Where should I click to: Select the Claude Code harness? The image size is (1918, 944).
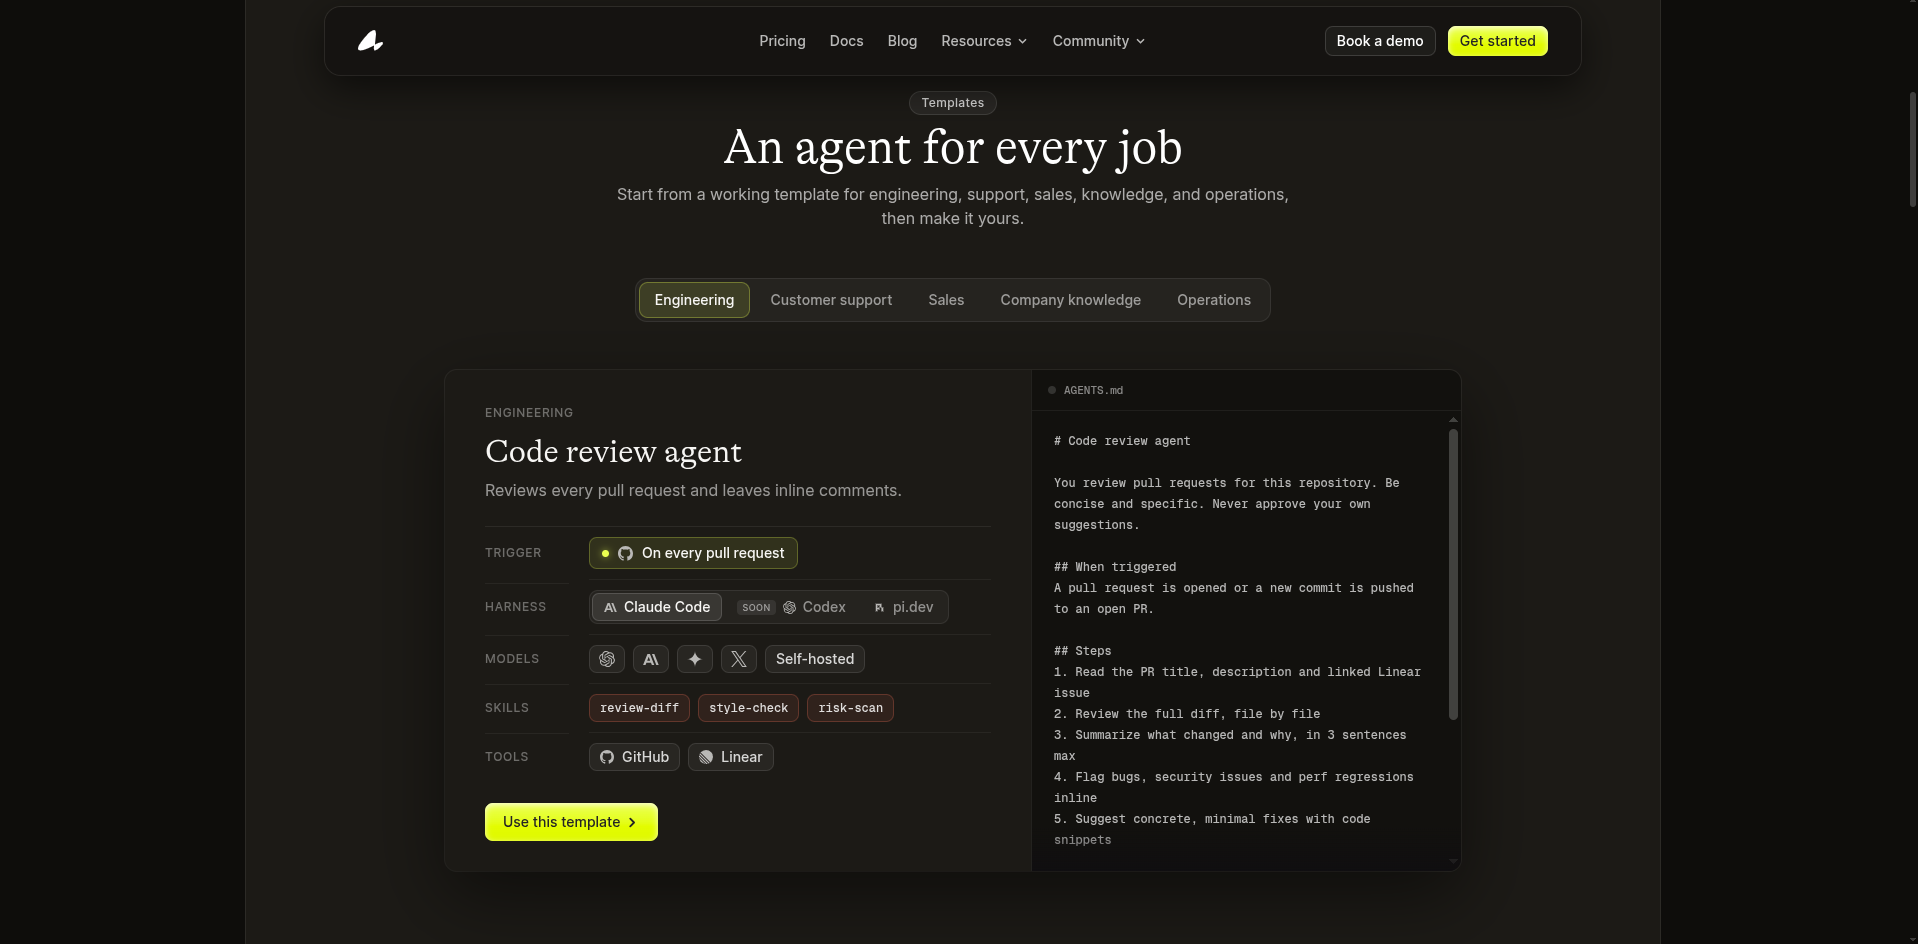(657, 607)
